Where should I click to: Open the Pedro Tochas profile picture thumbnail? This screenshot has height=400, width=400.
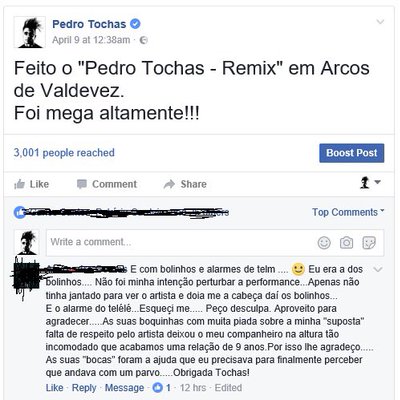(x=30, y=32)
